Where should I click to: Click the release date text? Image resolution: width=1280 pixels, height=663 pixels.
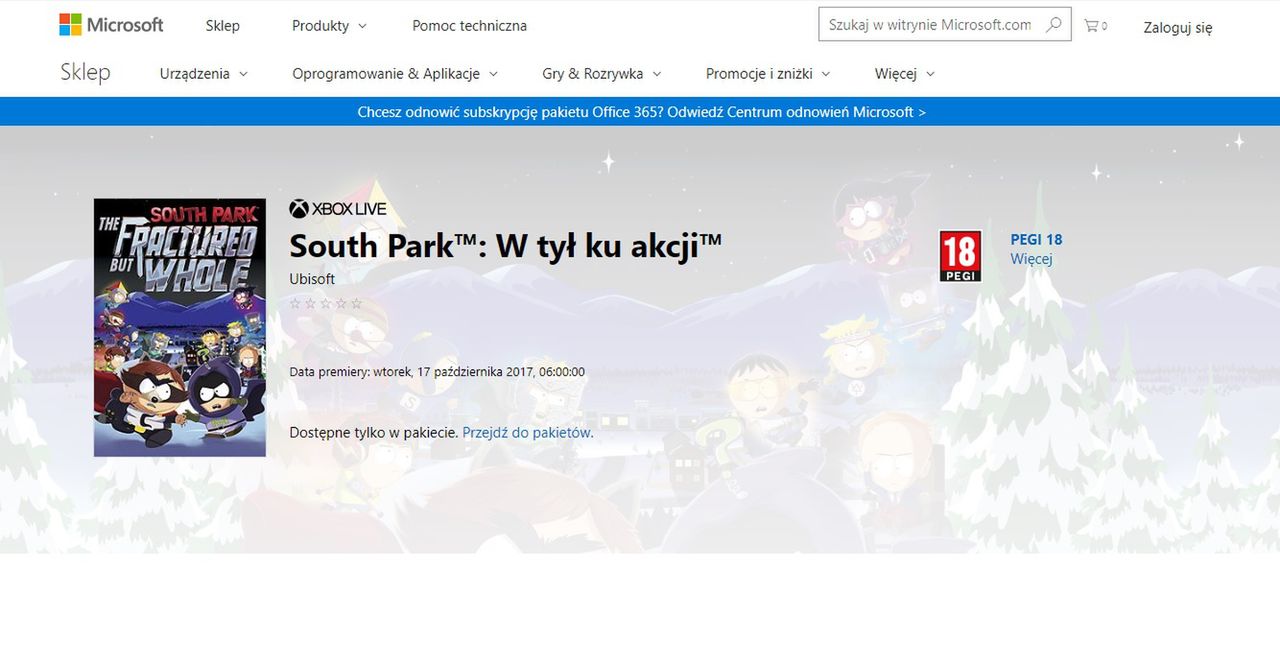437,372
